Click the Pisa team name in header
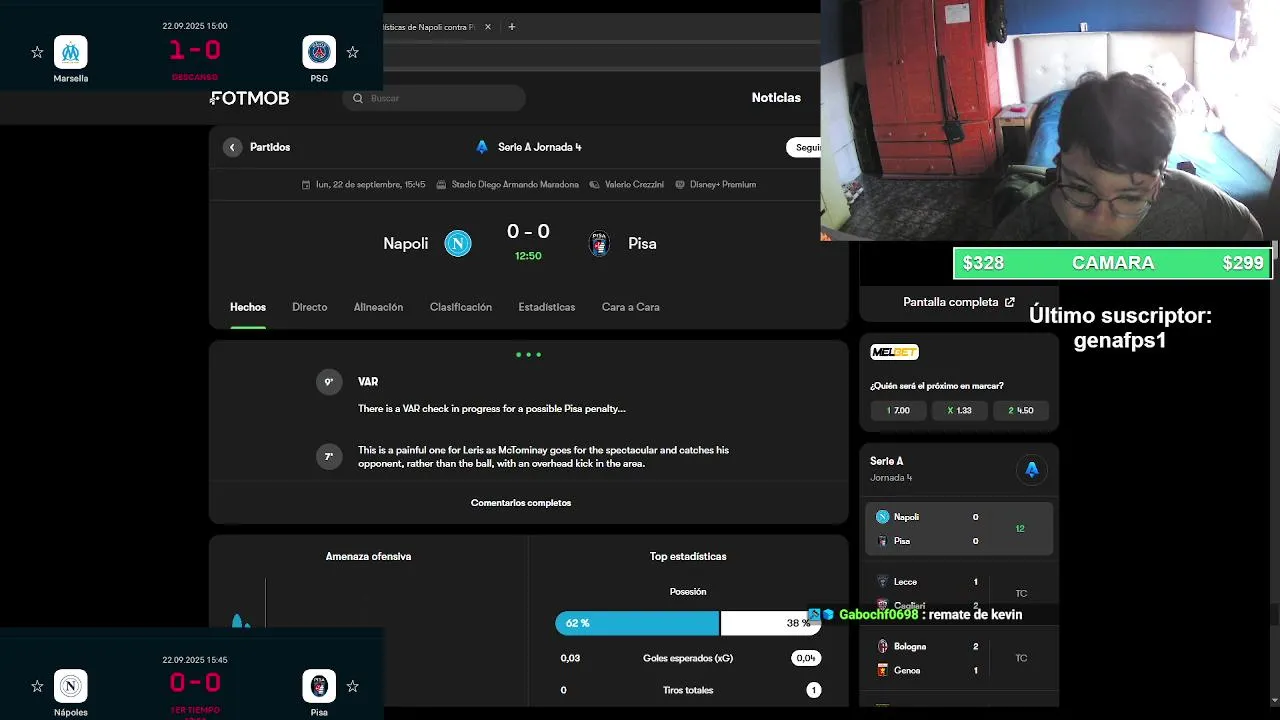The width and height of the screenshot is (1280, 720). coord(642,243)
